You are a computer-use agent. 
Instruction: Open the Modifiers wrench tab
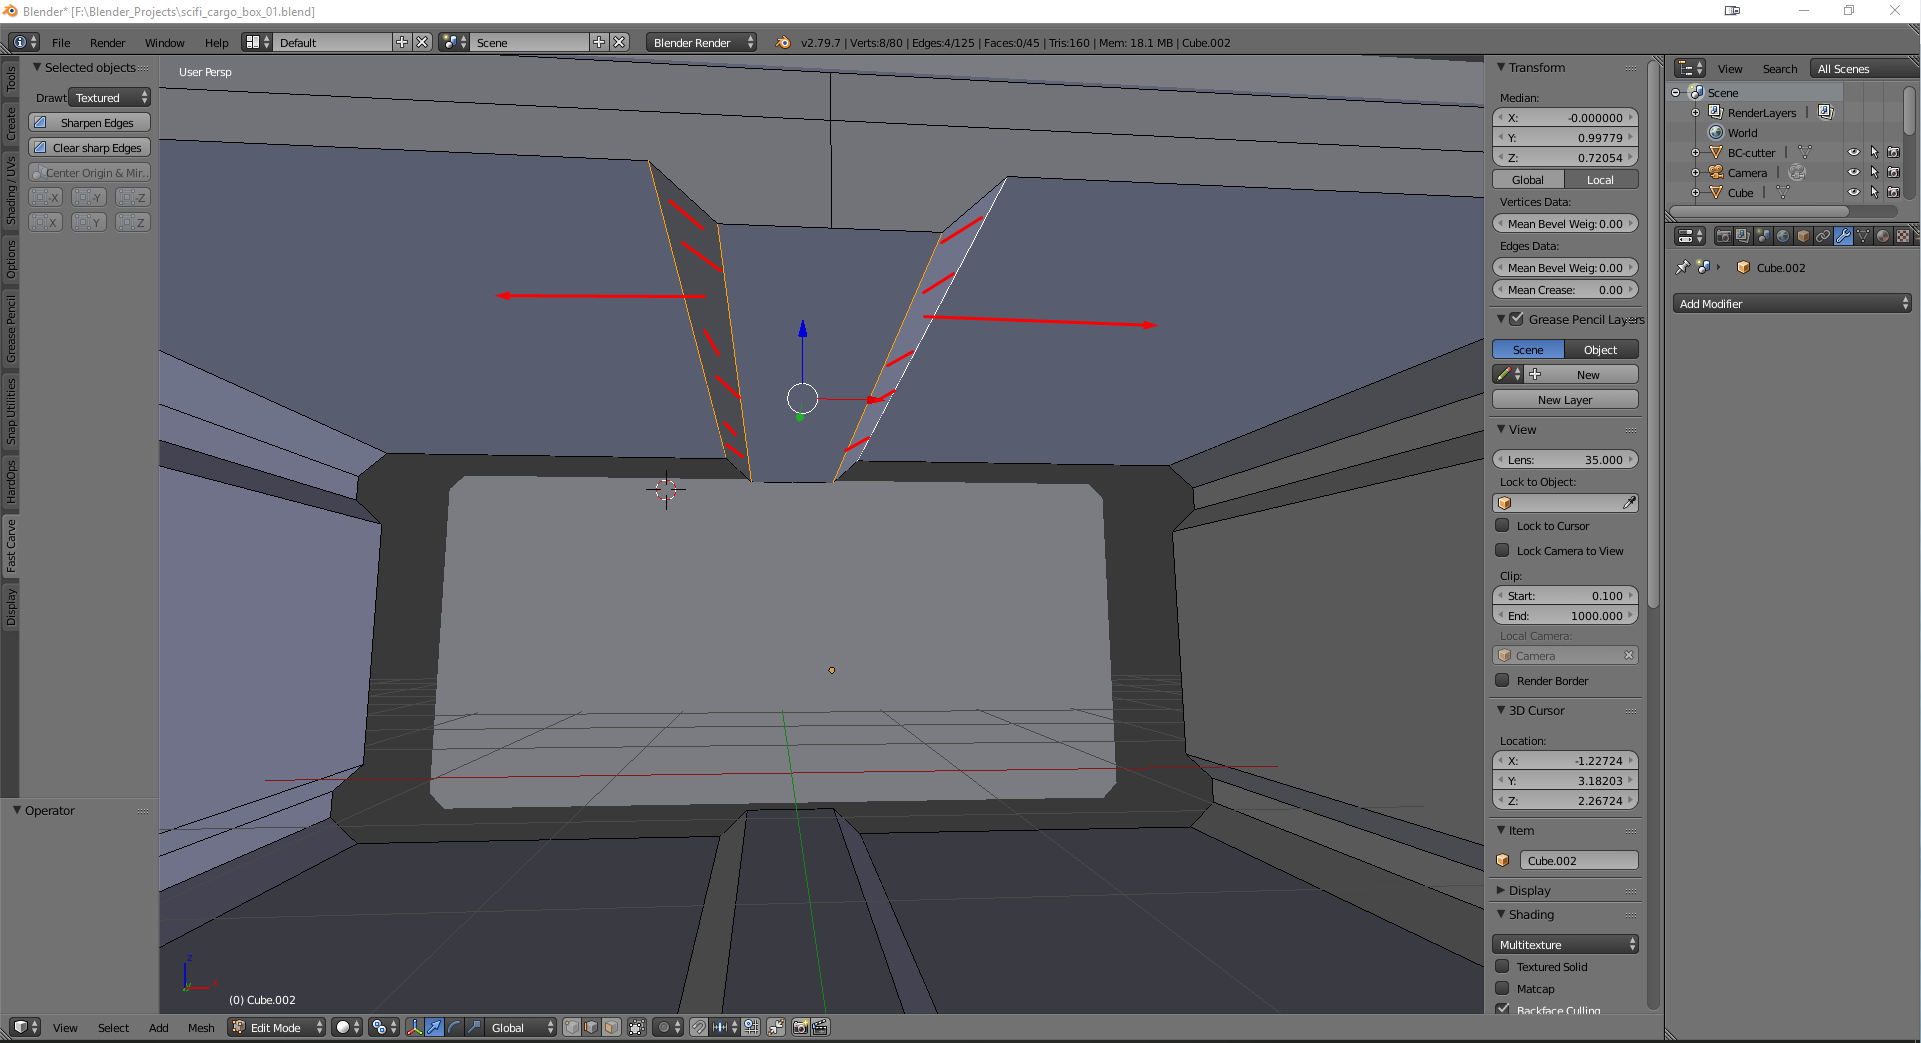pos(1843,236)
